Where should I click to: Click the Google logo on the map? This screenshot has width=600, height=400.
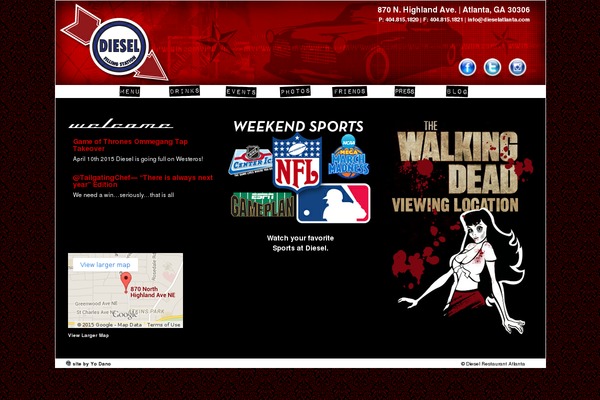click(x=125, y=314)
